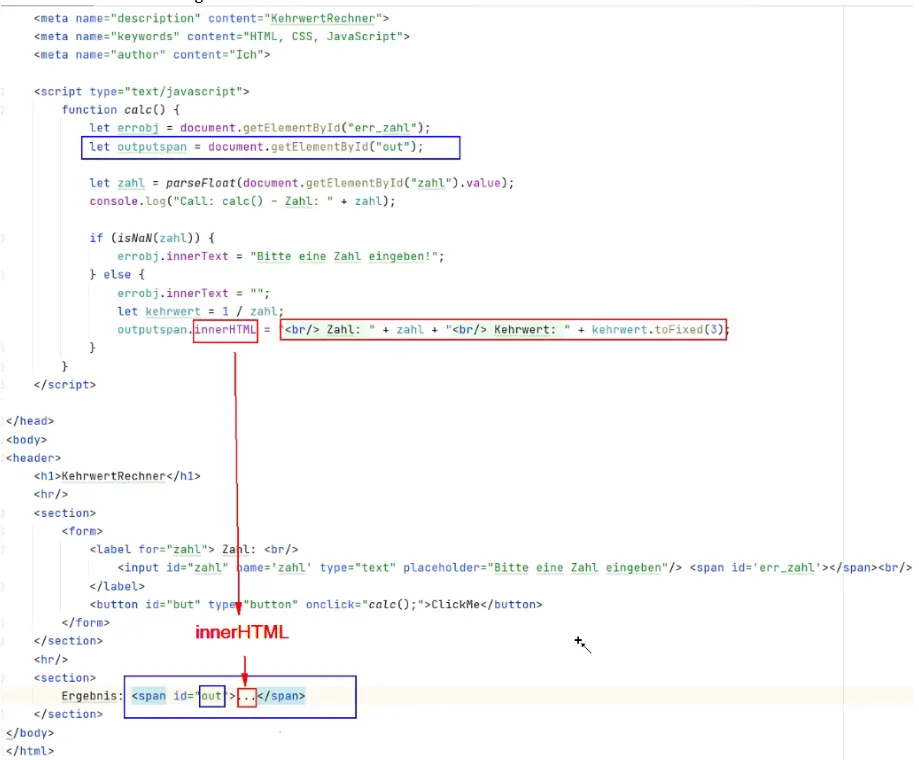Click the closing </body> tag
919x760 pixels.
(30, 732)
